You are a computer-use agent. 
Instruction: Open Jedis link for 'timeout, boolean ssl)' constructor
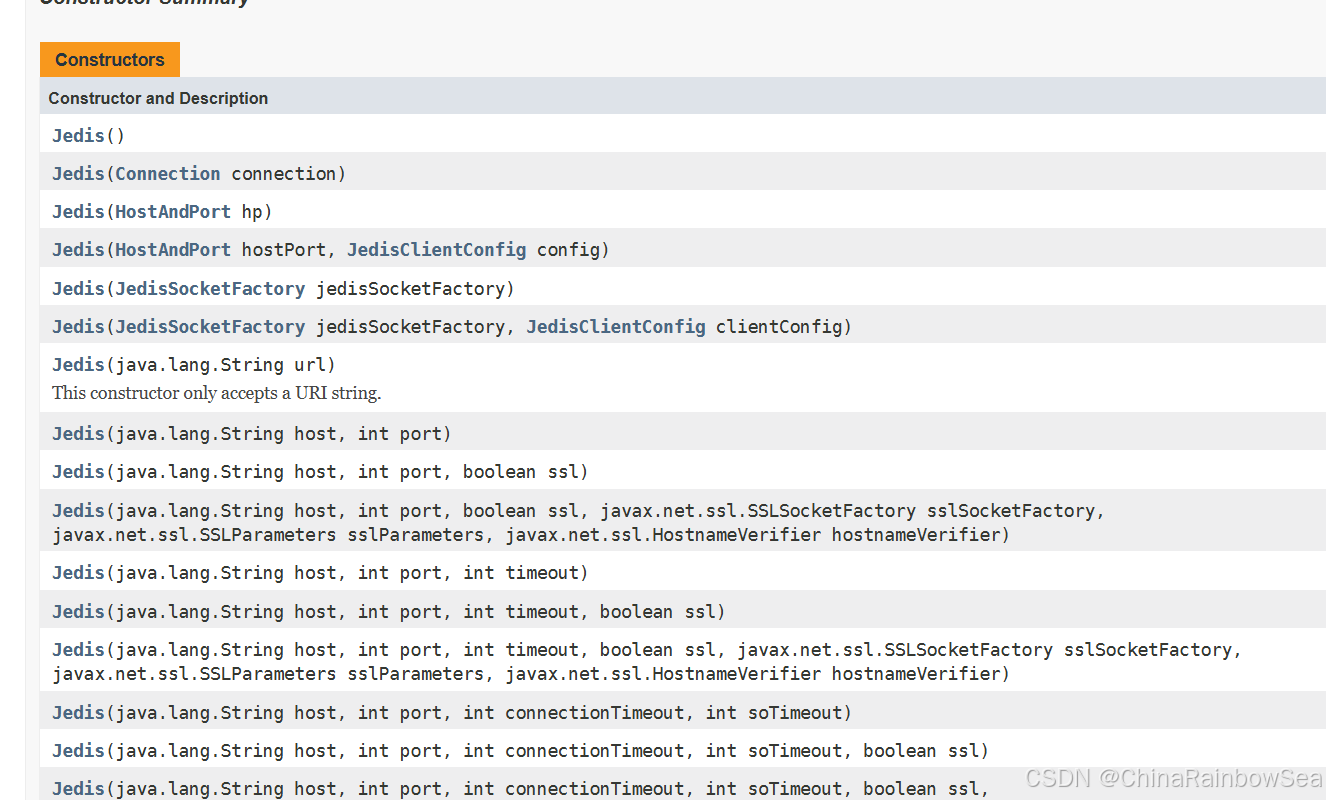pos(78,612)
